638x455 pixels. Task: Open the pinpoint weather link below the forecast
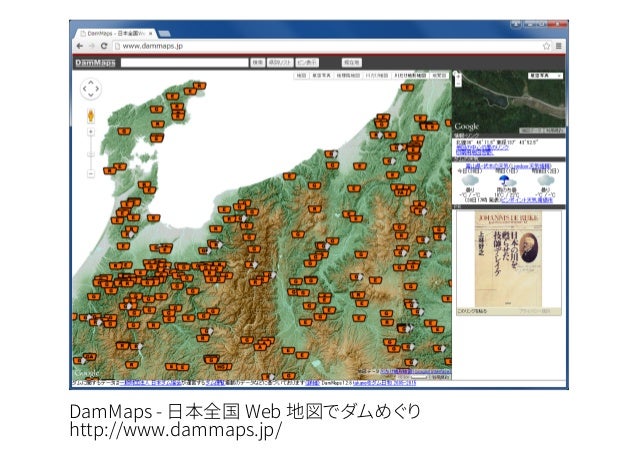tap(527, 200)
